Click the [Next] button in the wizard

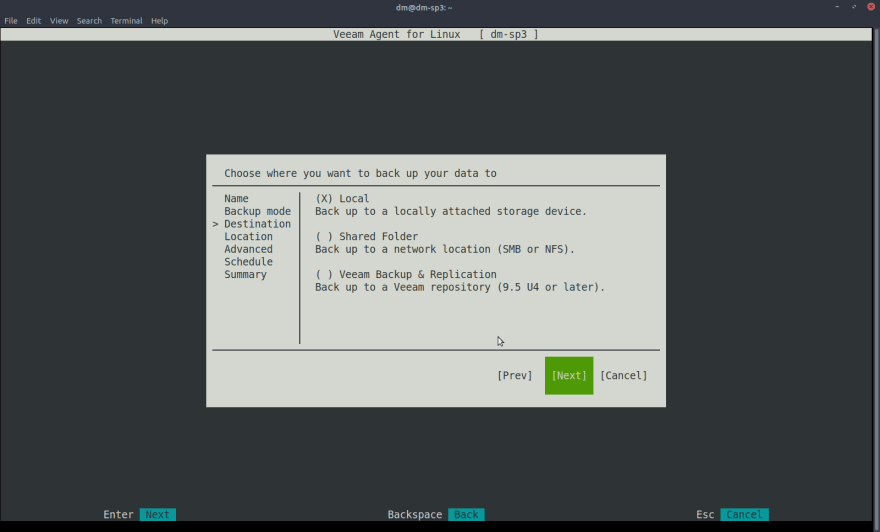pos(569,375)
